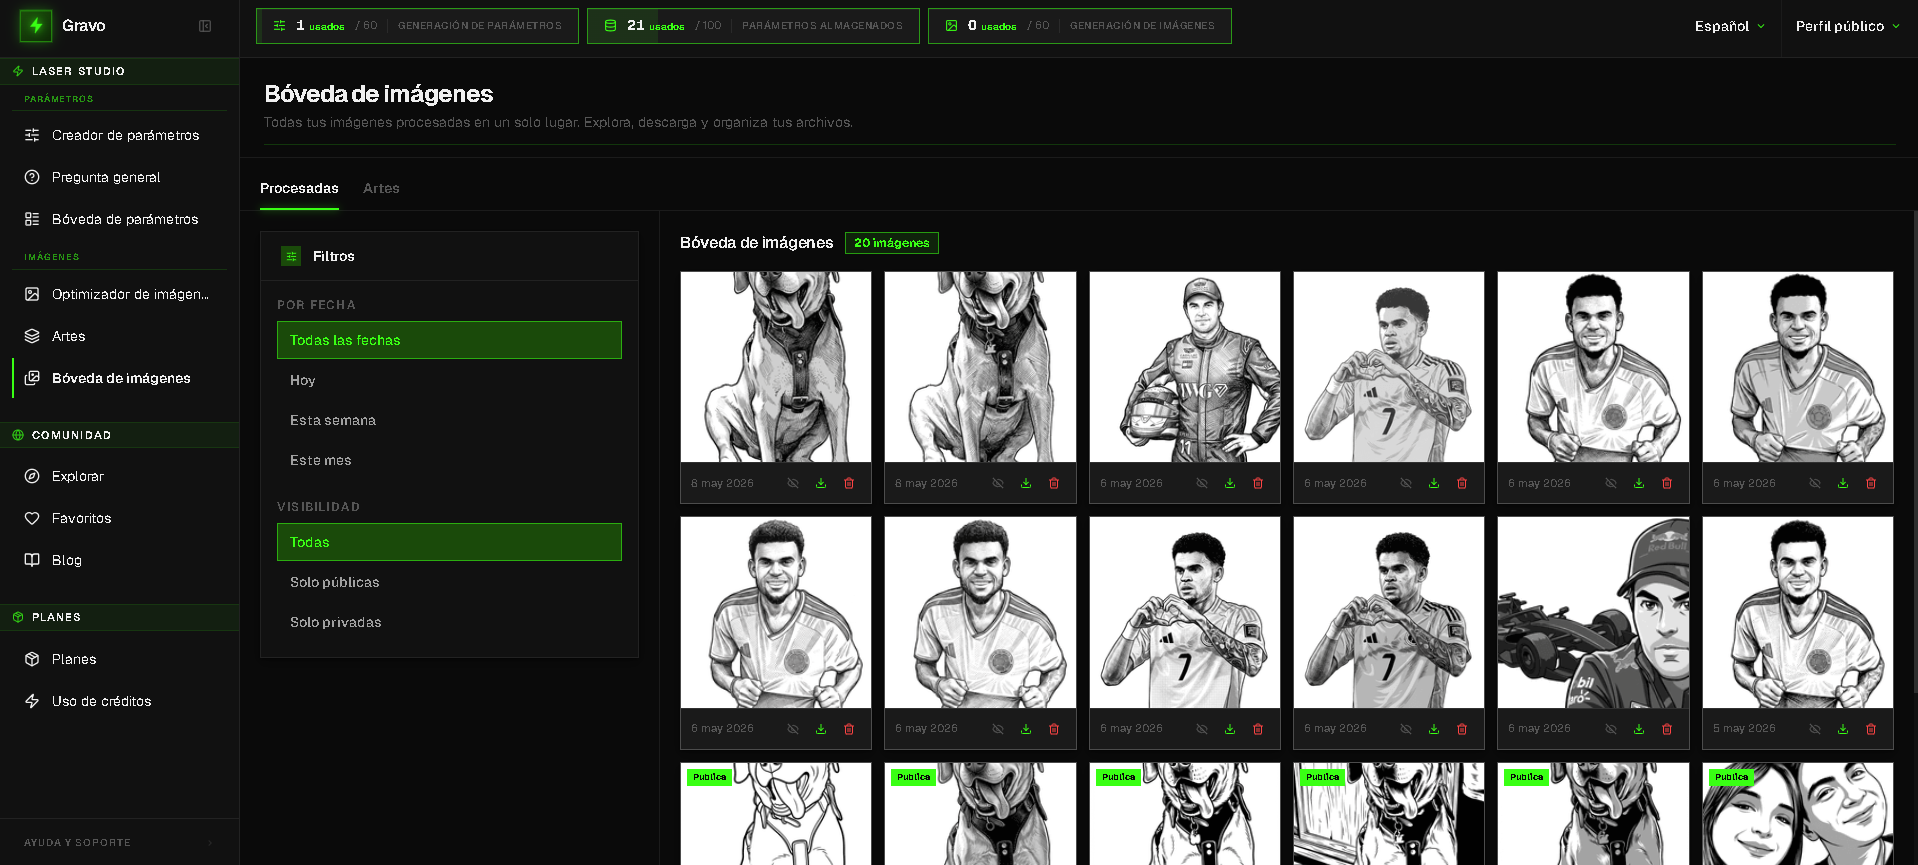Toggle visibility of the 5 may 2026 image
Image resolution: width=1918 pixels, height=865 pixels.
[x=1815, y=729]
